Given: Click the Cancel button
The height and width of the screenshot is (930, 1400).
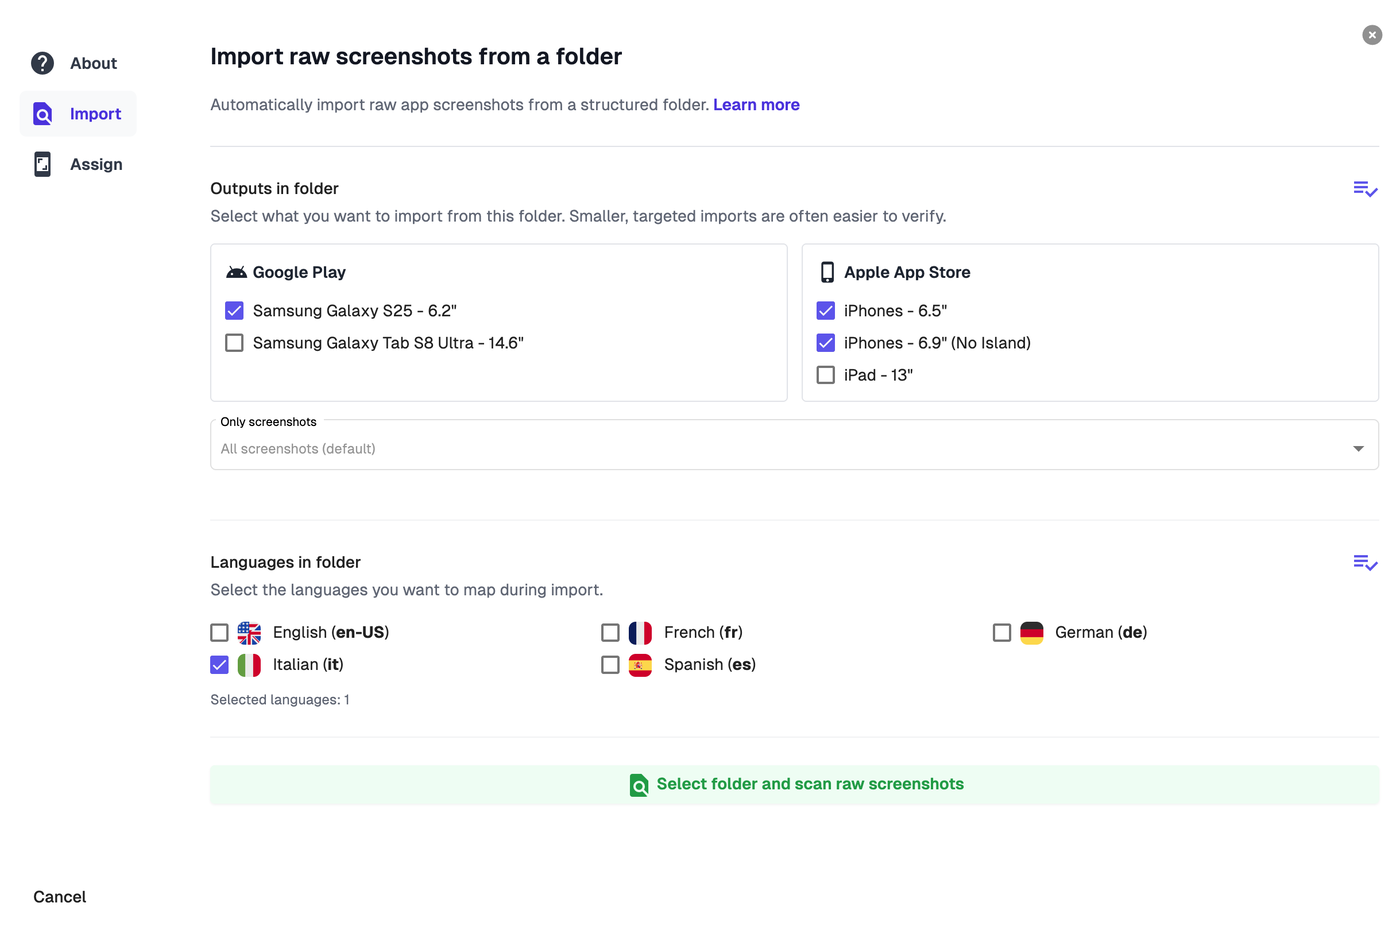Looking at the screenshot, I should tap(60, 897).
